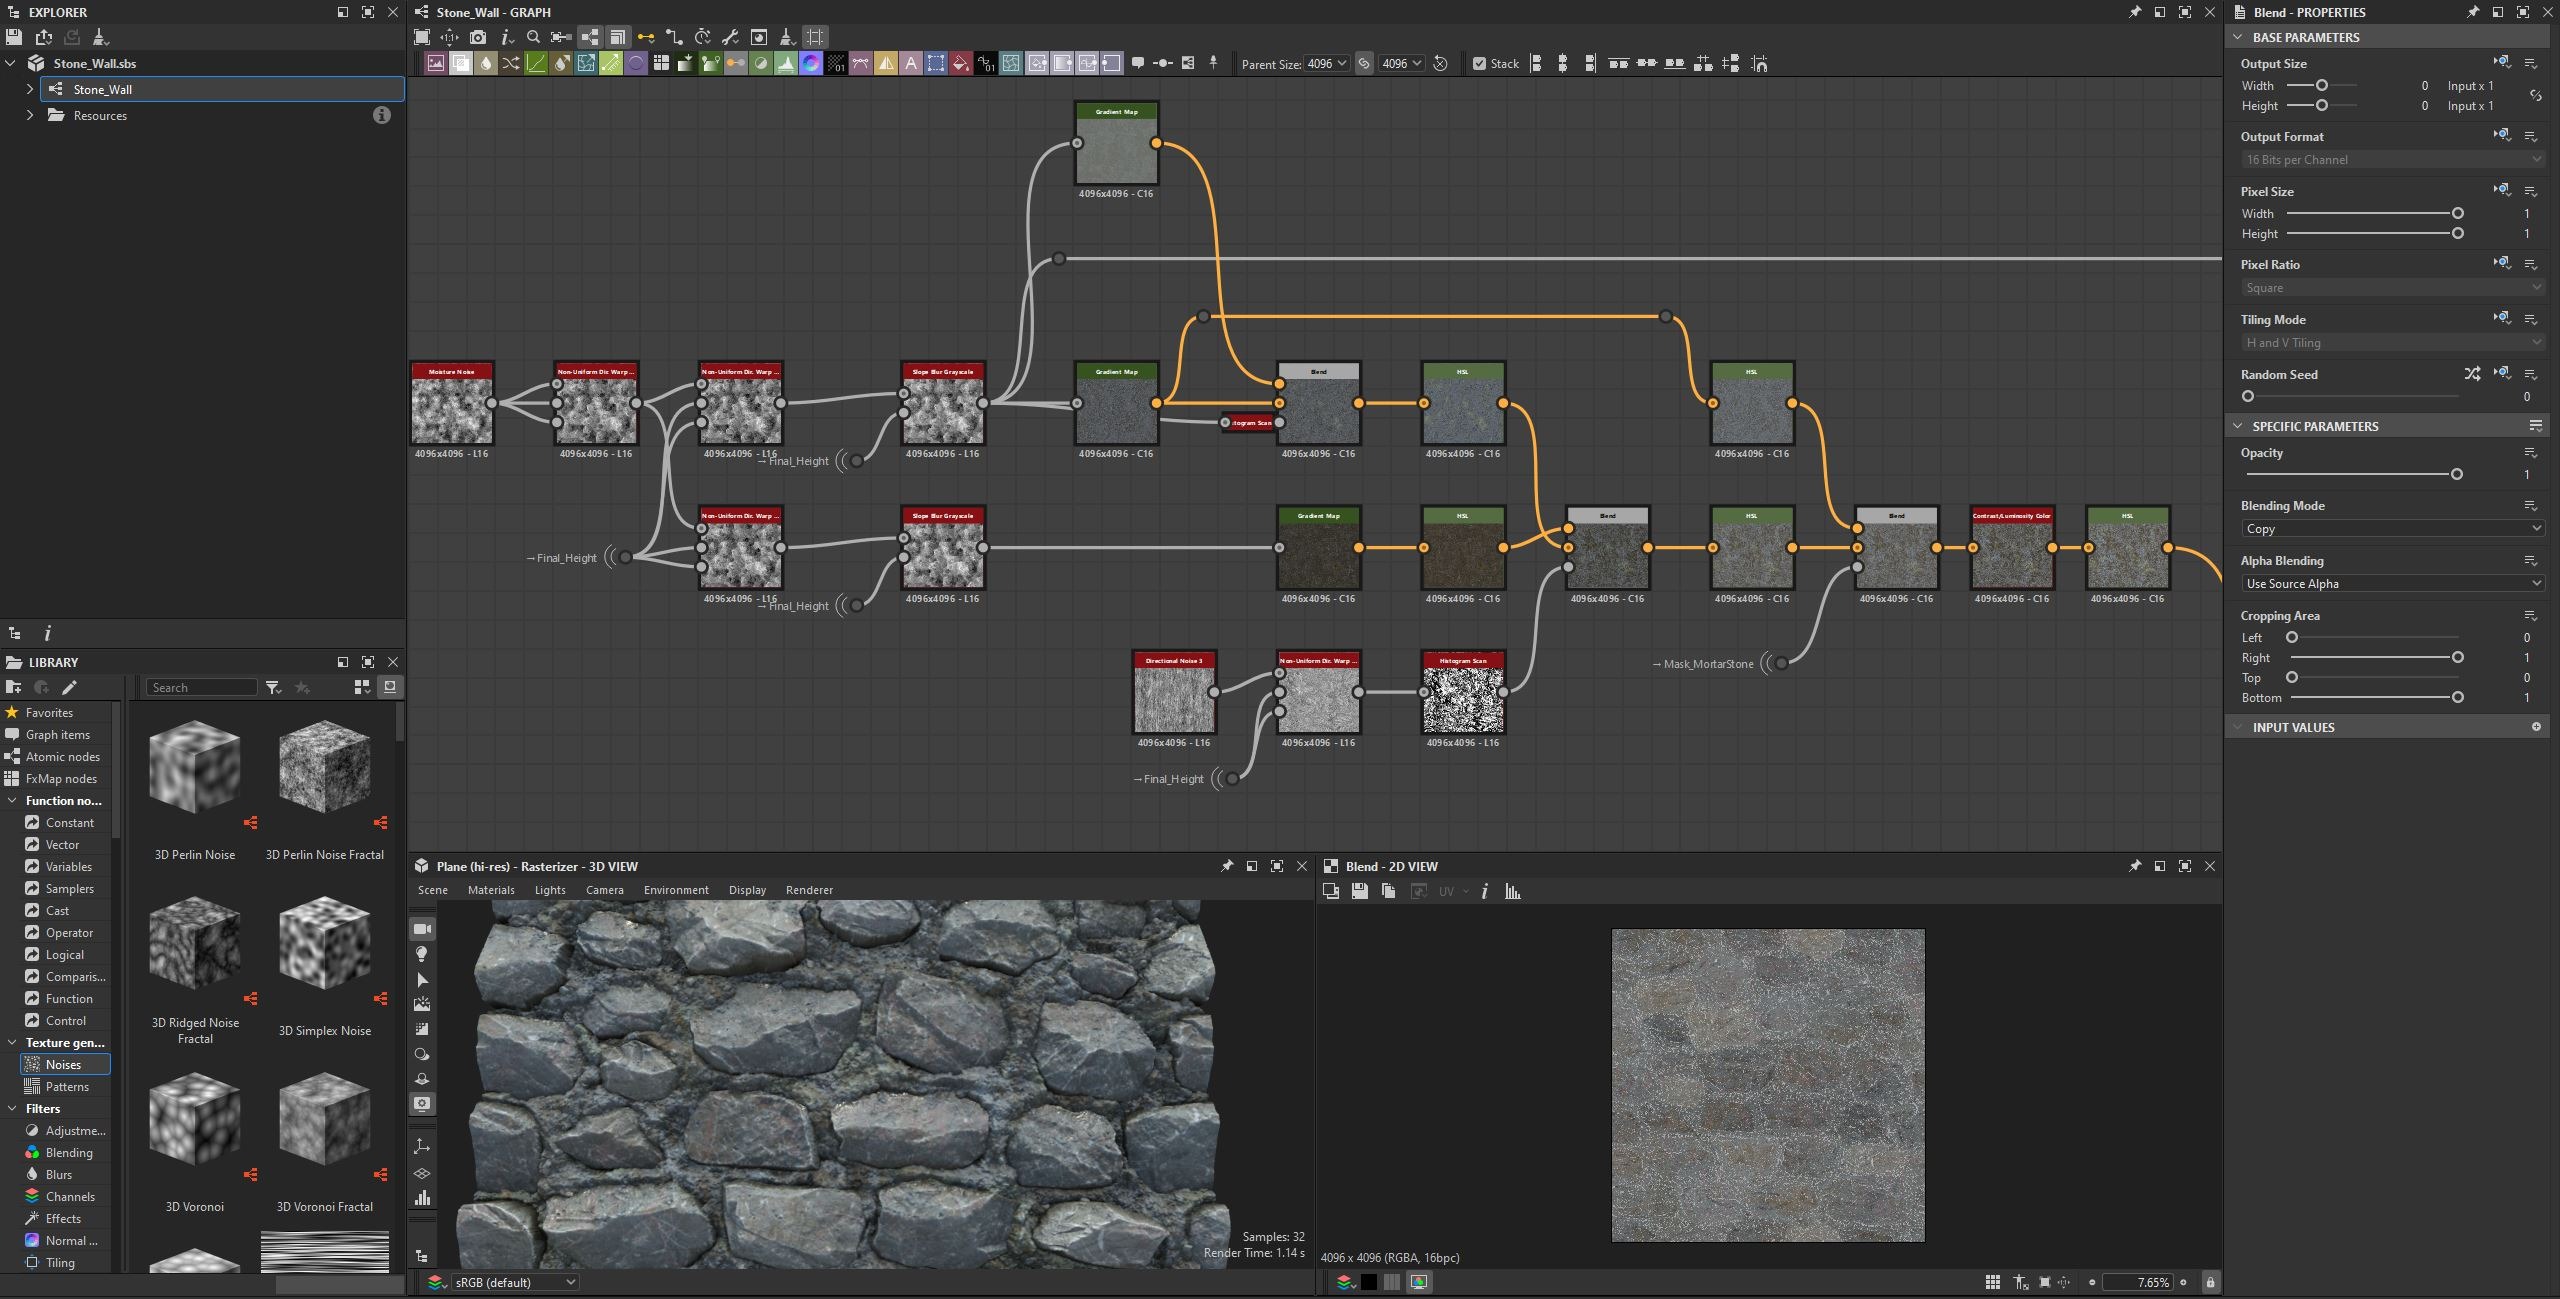Toggle Output Size width-height link in properties
The image size is (2560, 1299).
[2535, 96]
